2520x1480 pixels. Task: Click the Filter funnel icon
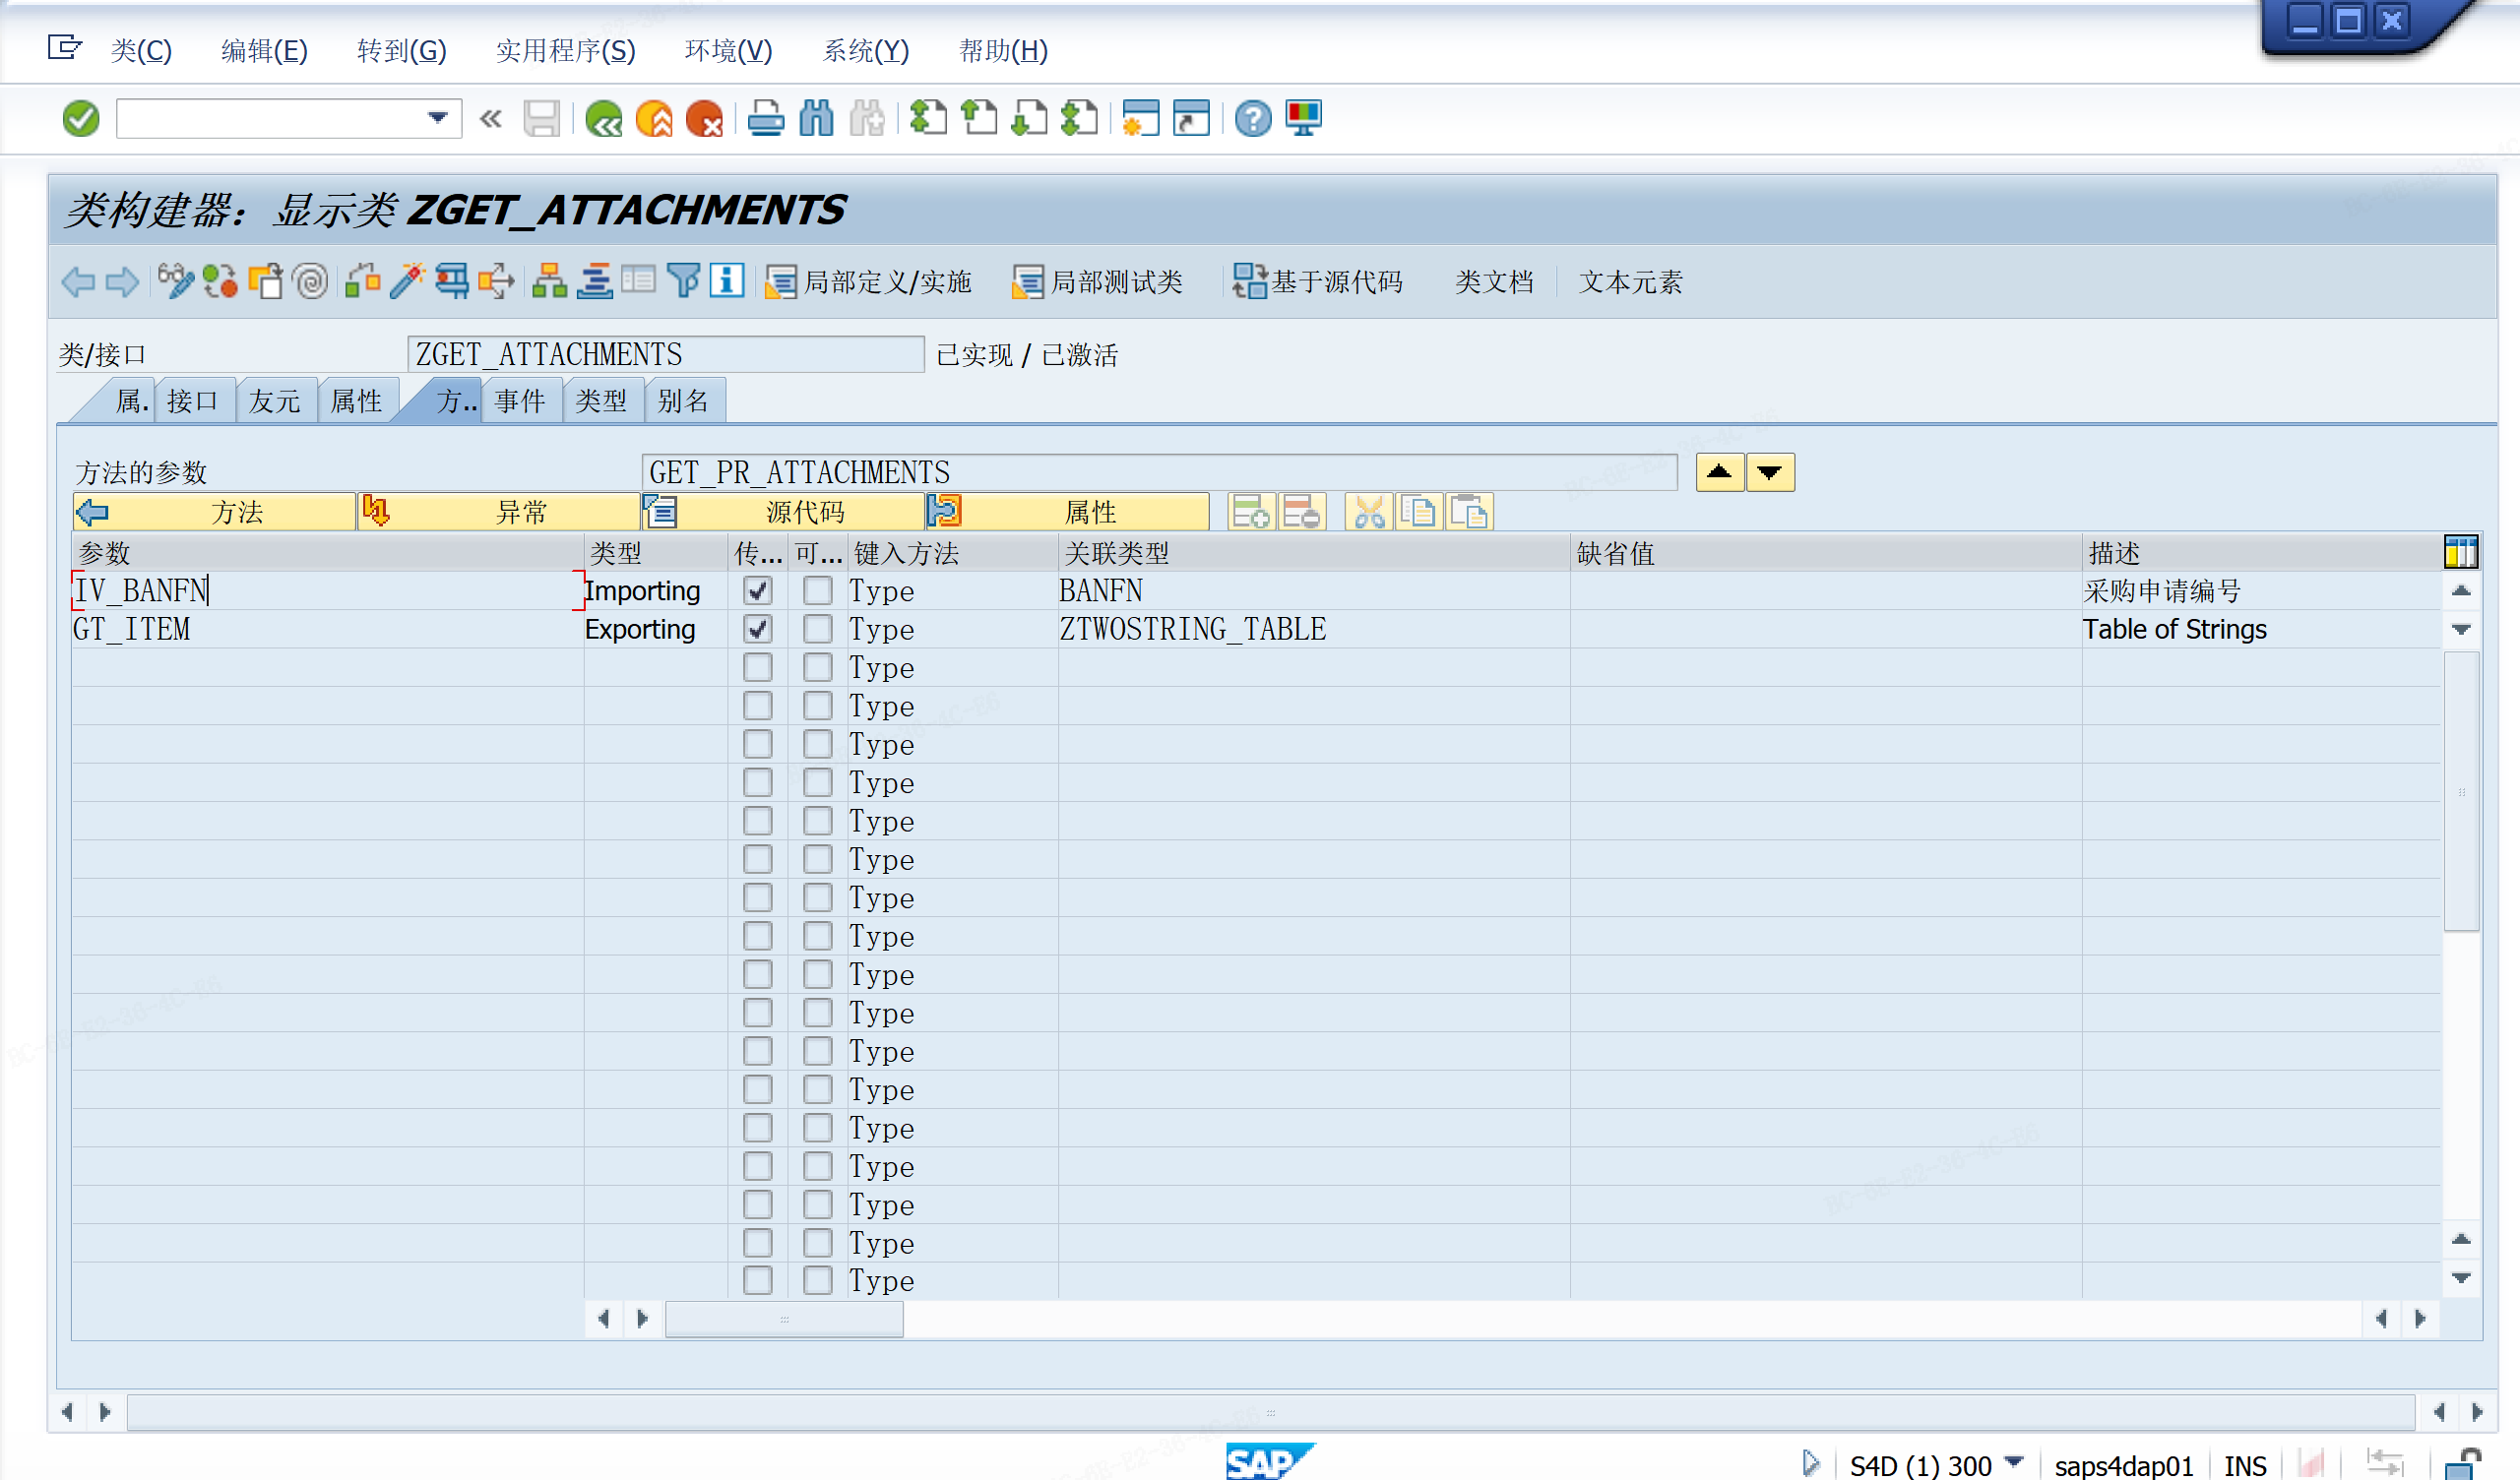684,282
